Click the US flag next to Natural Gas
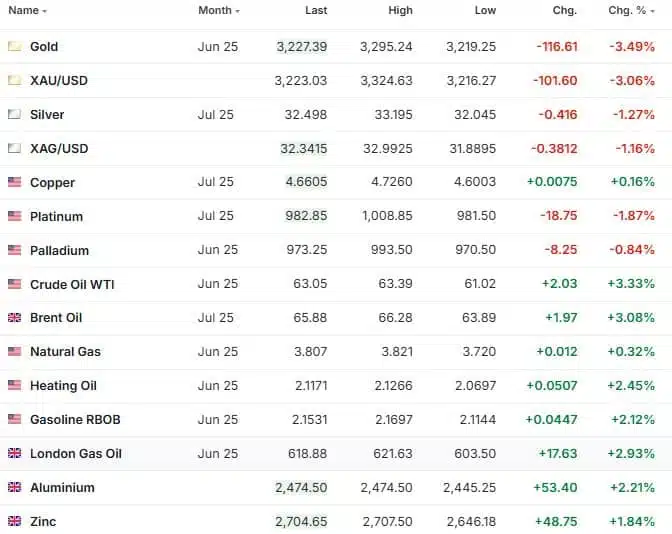672x534 pixels. point(14,352)
